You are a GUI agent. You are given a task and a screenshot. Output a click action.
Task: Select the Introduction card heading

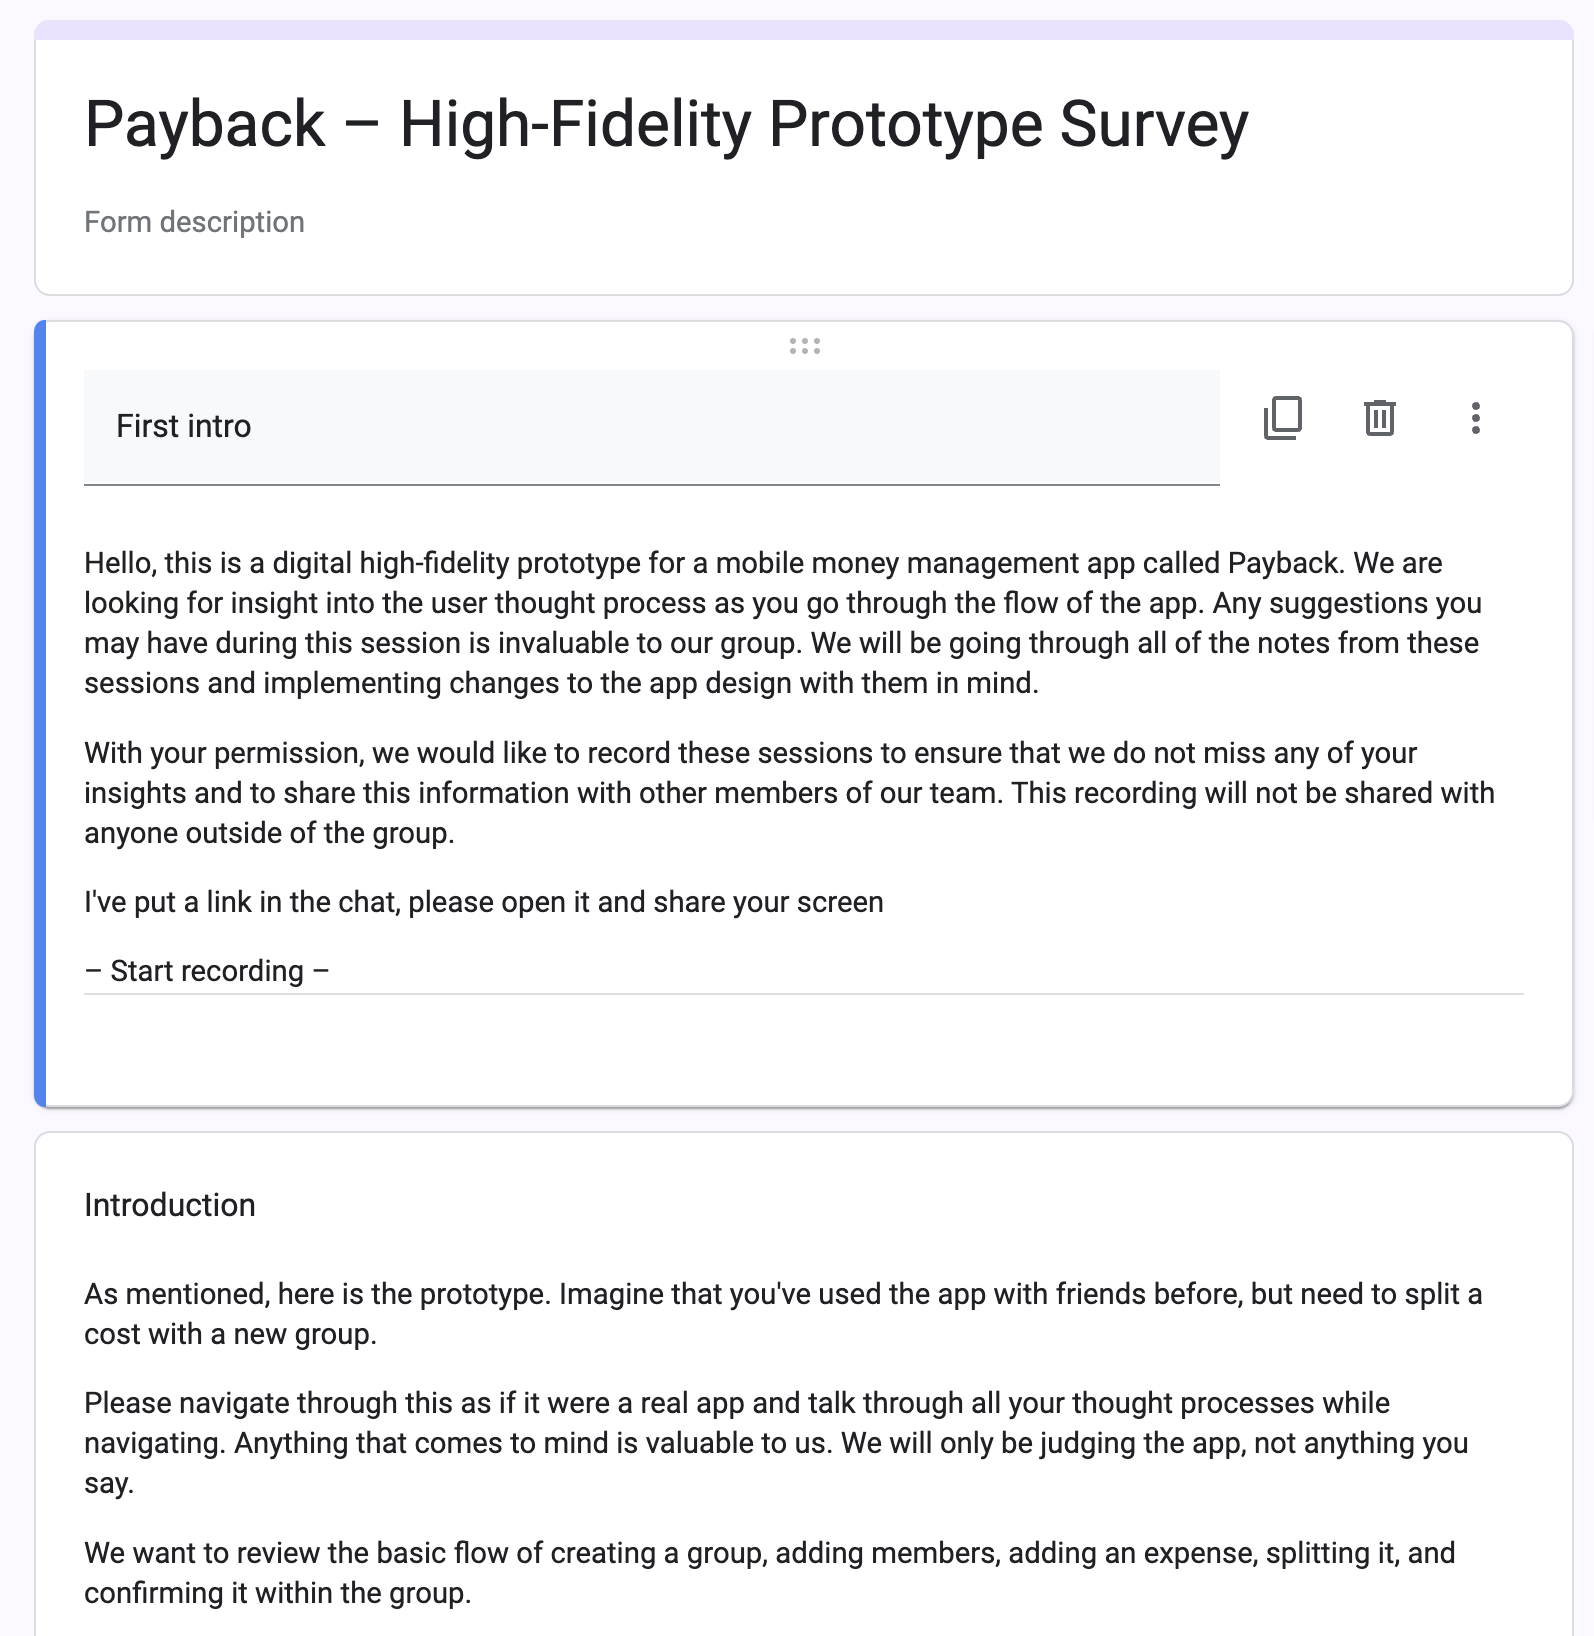point(170,1205)
